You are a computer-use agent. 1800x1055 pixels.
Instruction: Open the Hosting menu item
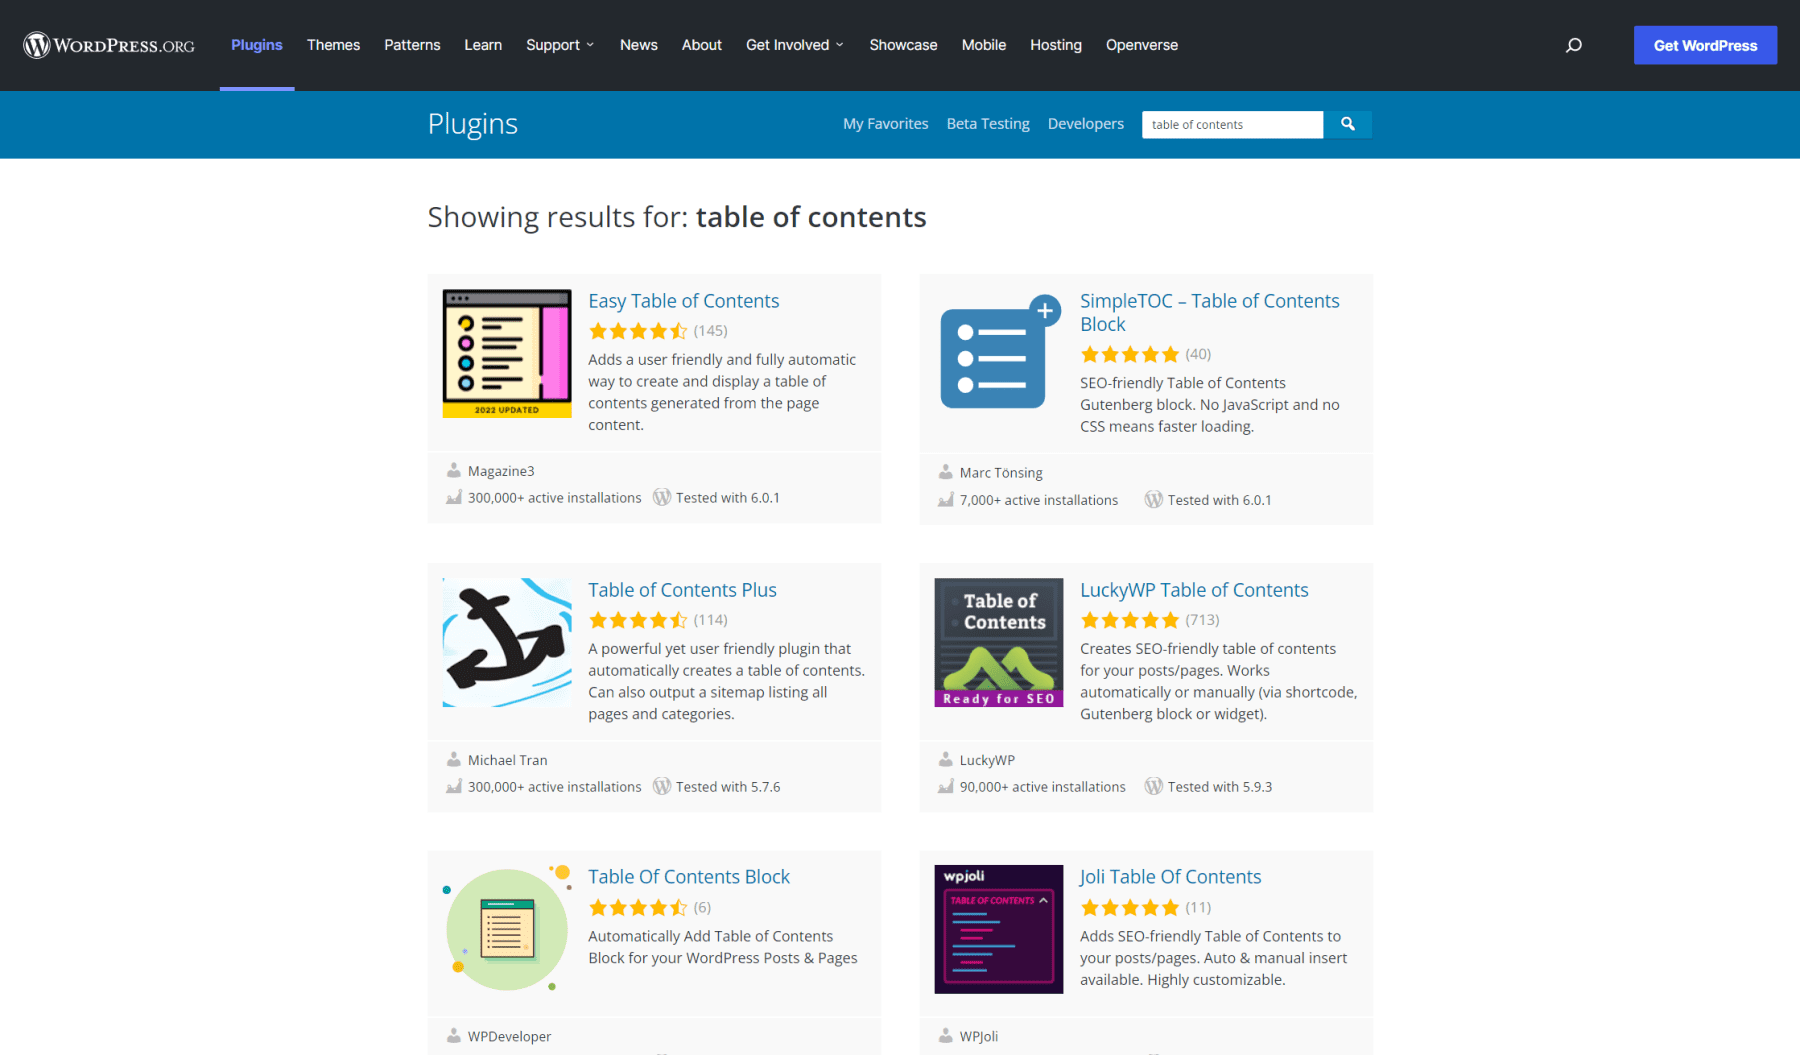tap(1055, 45)
